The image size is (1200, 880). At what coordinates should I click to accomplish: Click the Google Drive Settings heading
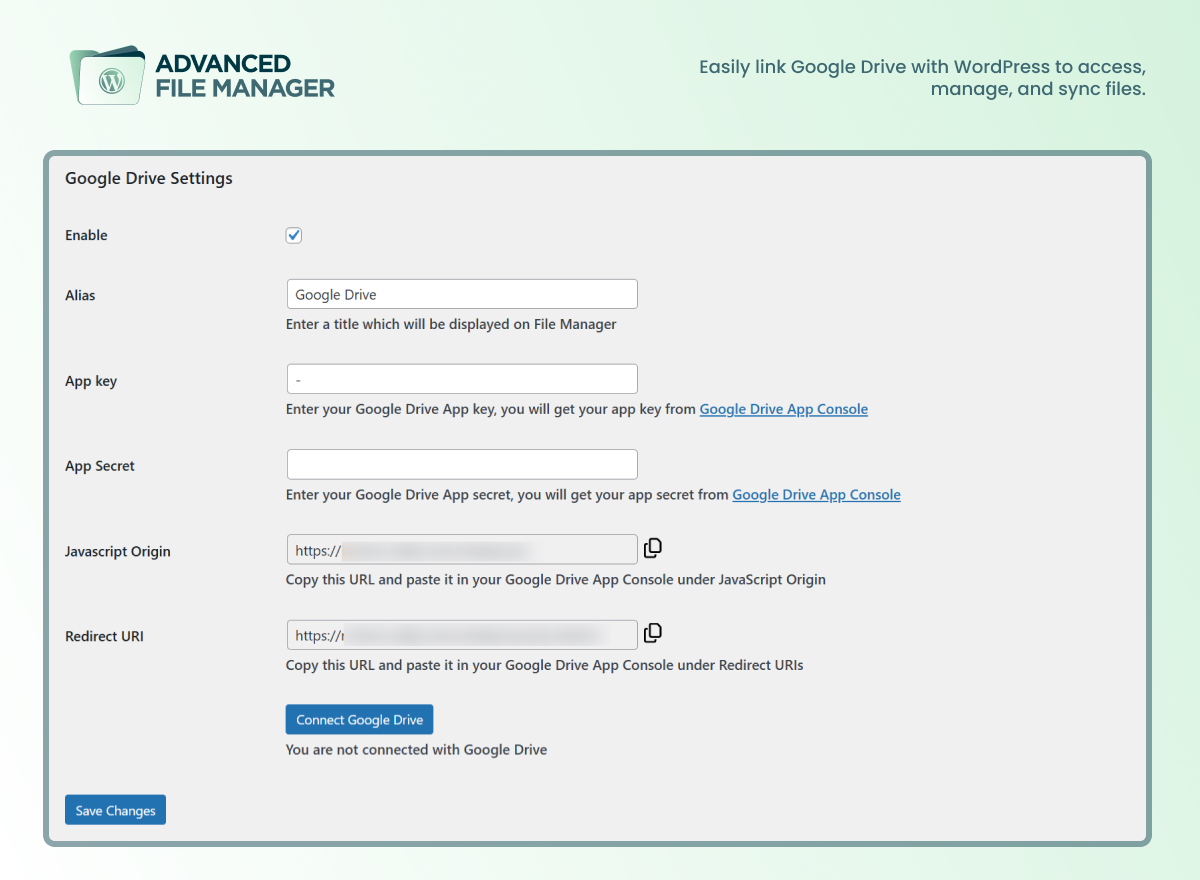[149, 178]
